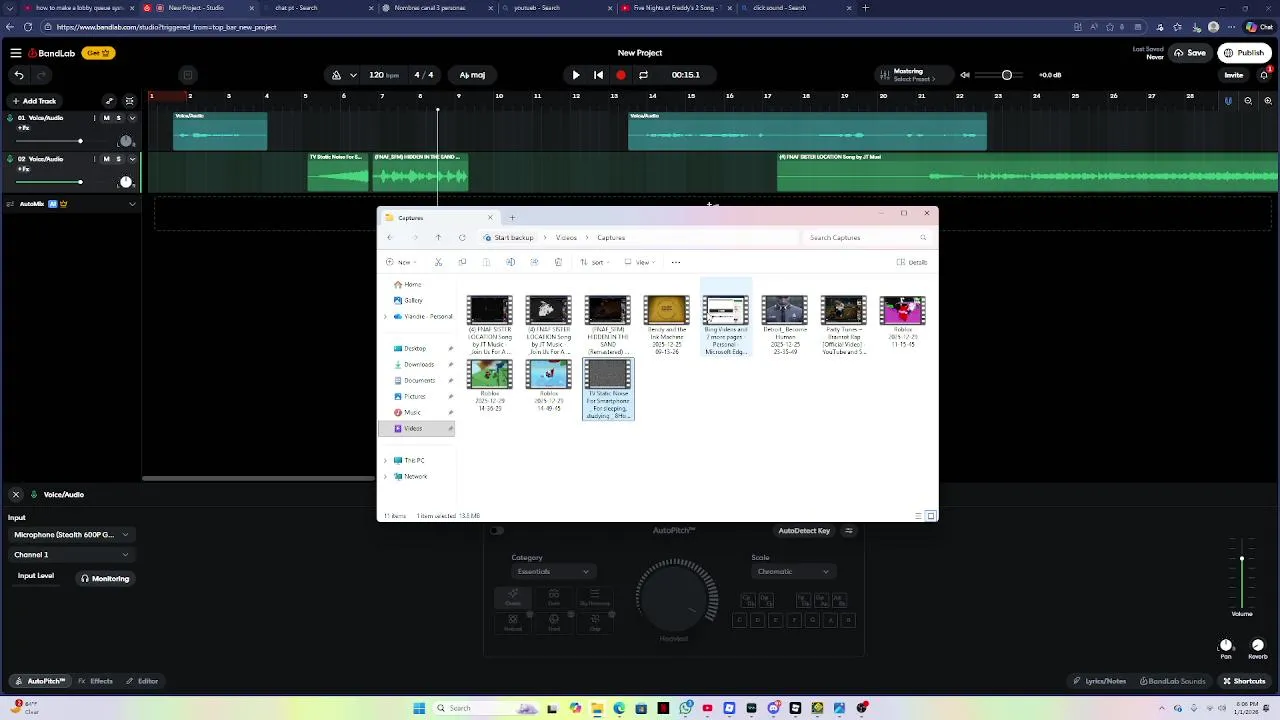
Task: Zoom in the timeline
Action: (x=1268, y=101)
